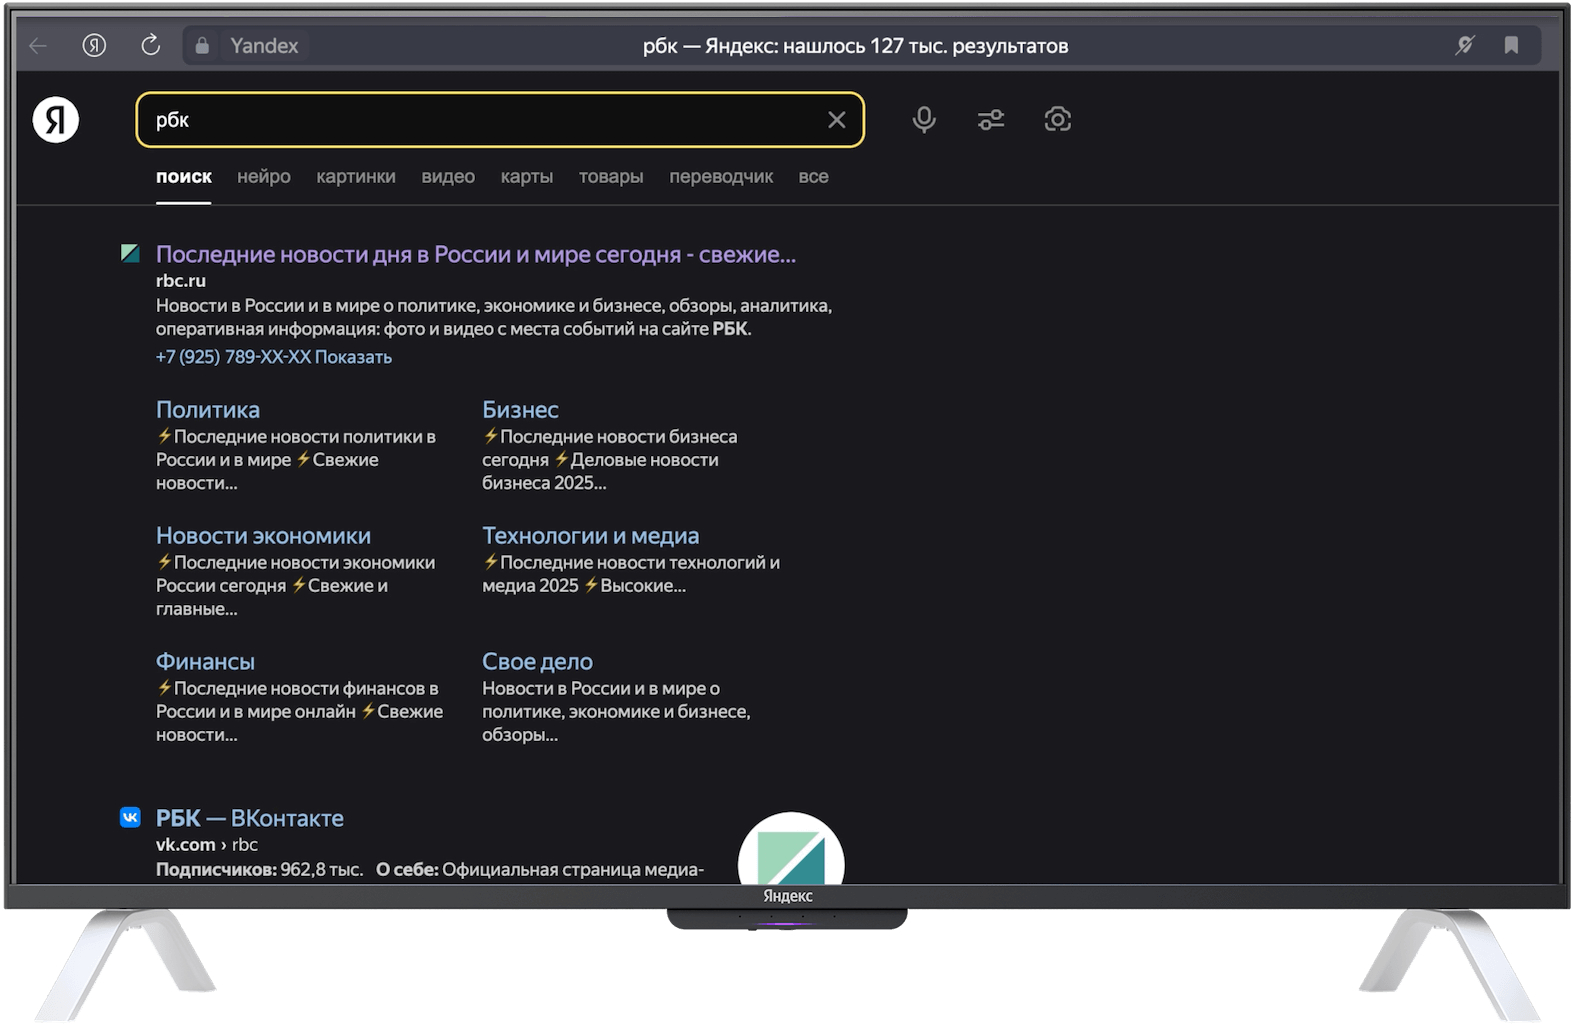Screen dimensions: 1573x1027
Task: Start voice search with microphone icon
Action: 924,120
